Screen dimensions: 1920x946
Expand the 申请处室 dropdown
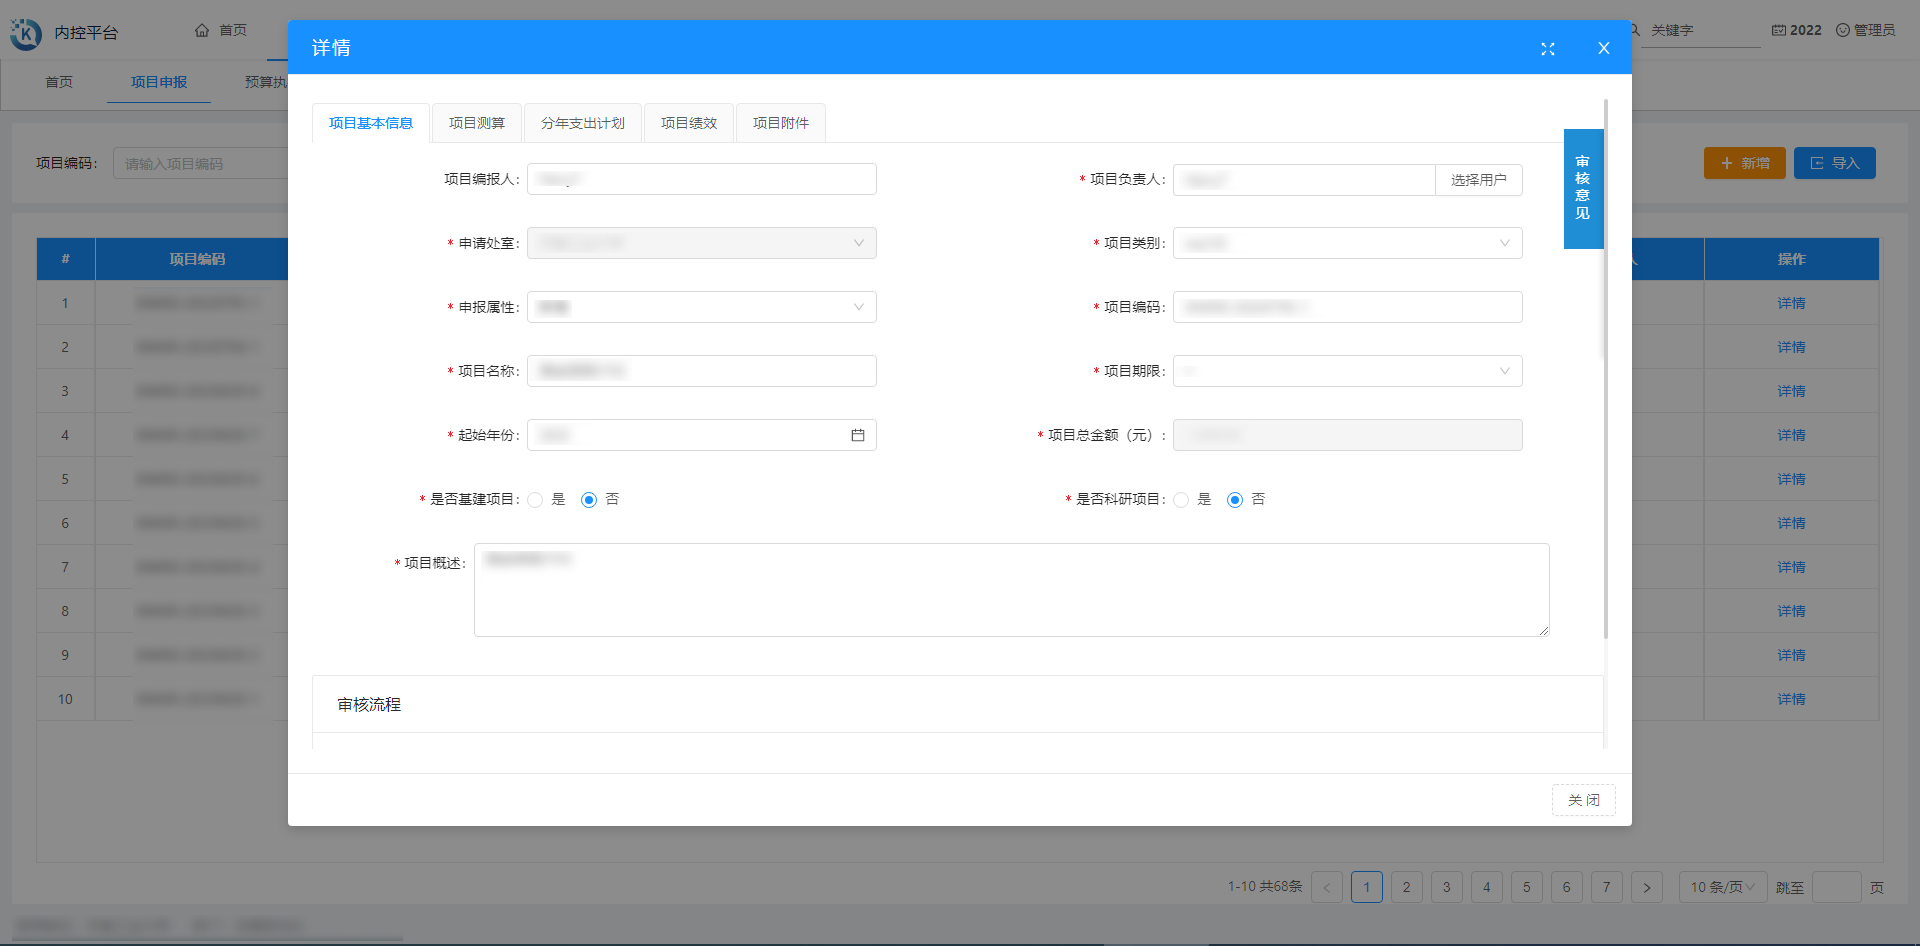click(701, 243)
